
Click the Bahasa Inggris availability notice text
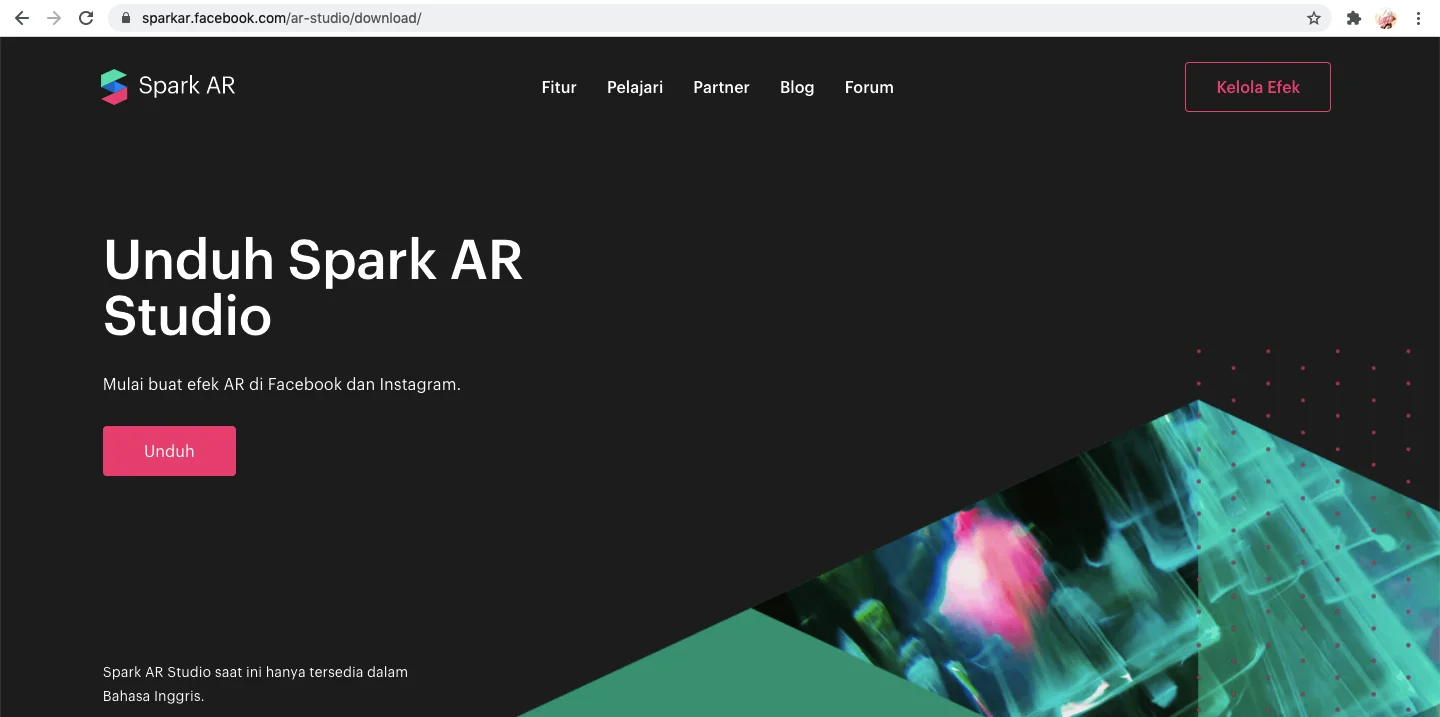click(x=255, y=684)
